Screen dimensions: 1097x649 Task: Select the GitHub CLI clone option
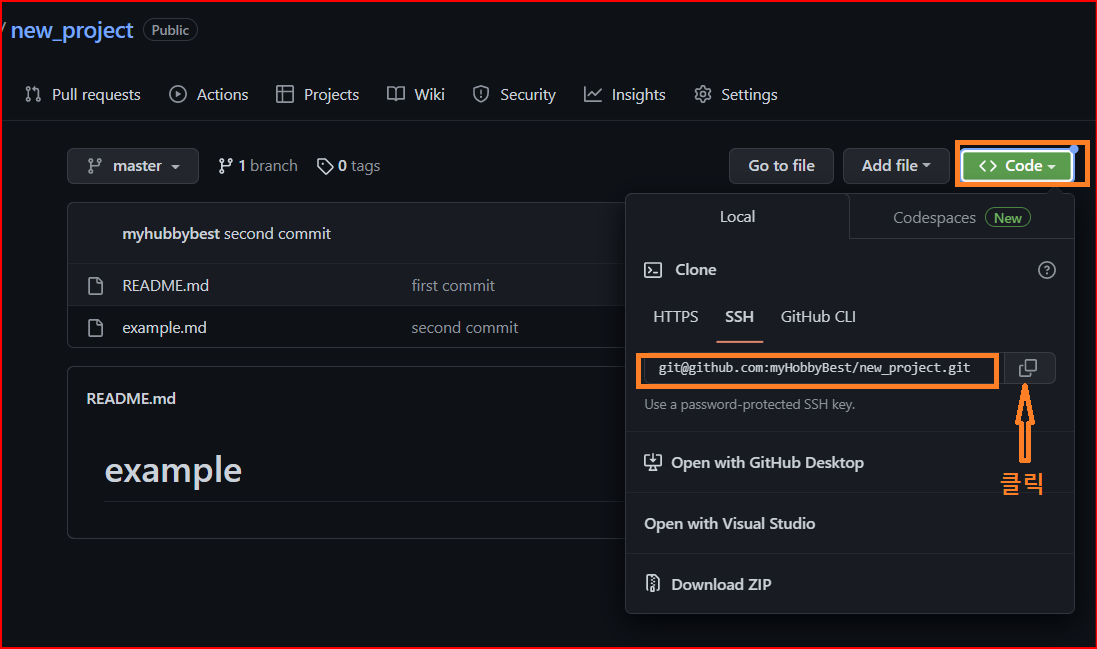[818, 317]
